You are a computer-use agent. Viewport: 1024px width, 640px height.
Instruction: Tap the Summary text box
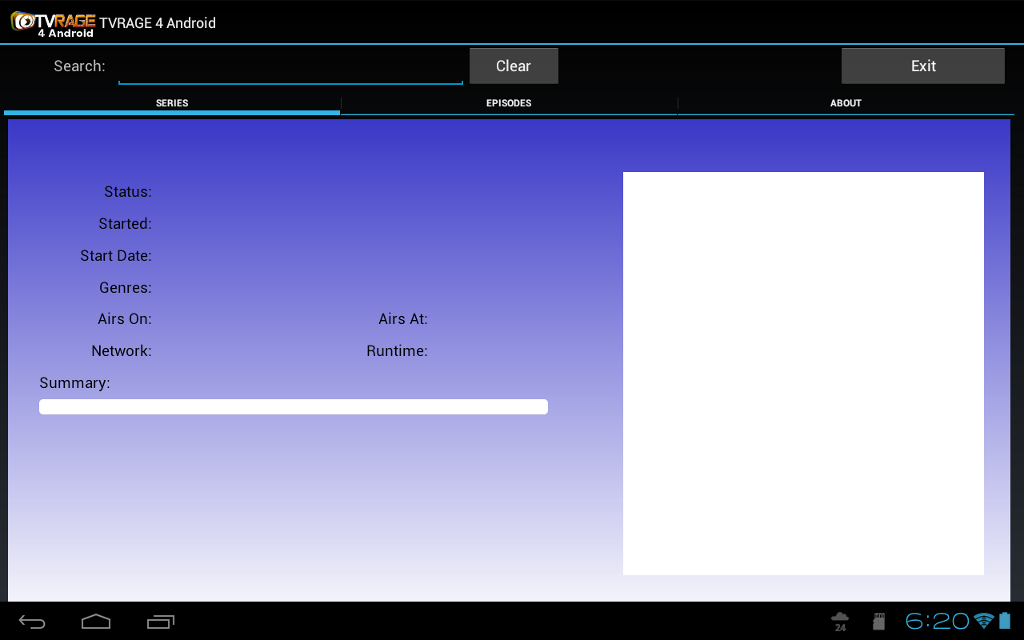pos(293,407)
